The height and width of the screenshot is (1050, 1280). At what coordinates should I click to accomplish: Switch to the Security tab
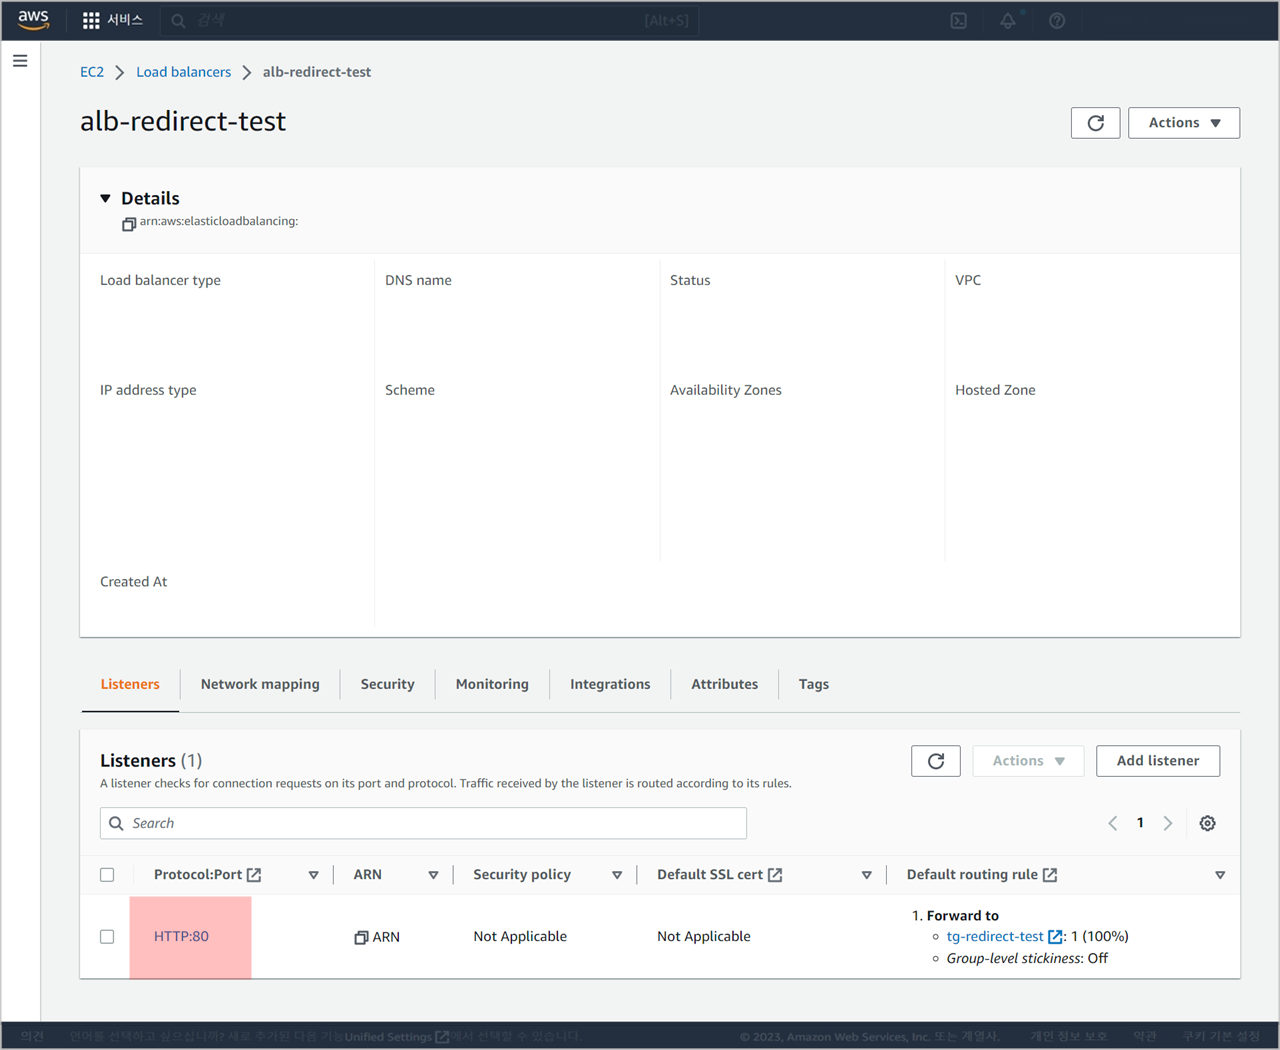click(x=387, y=685)
